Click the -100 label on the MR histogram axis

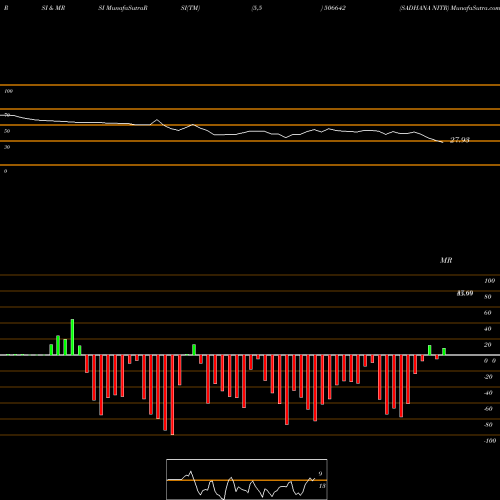click(490, 441)
